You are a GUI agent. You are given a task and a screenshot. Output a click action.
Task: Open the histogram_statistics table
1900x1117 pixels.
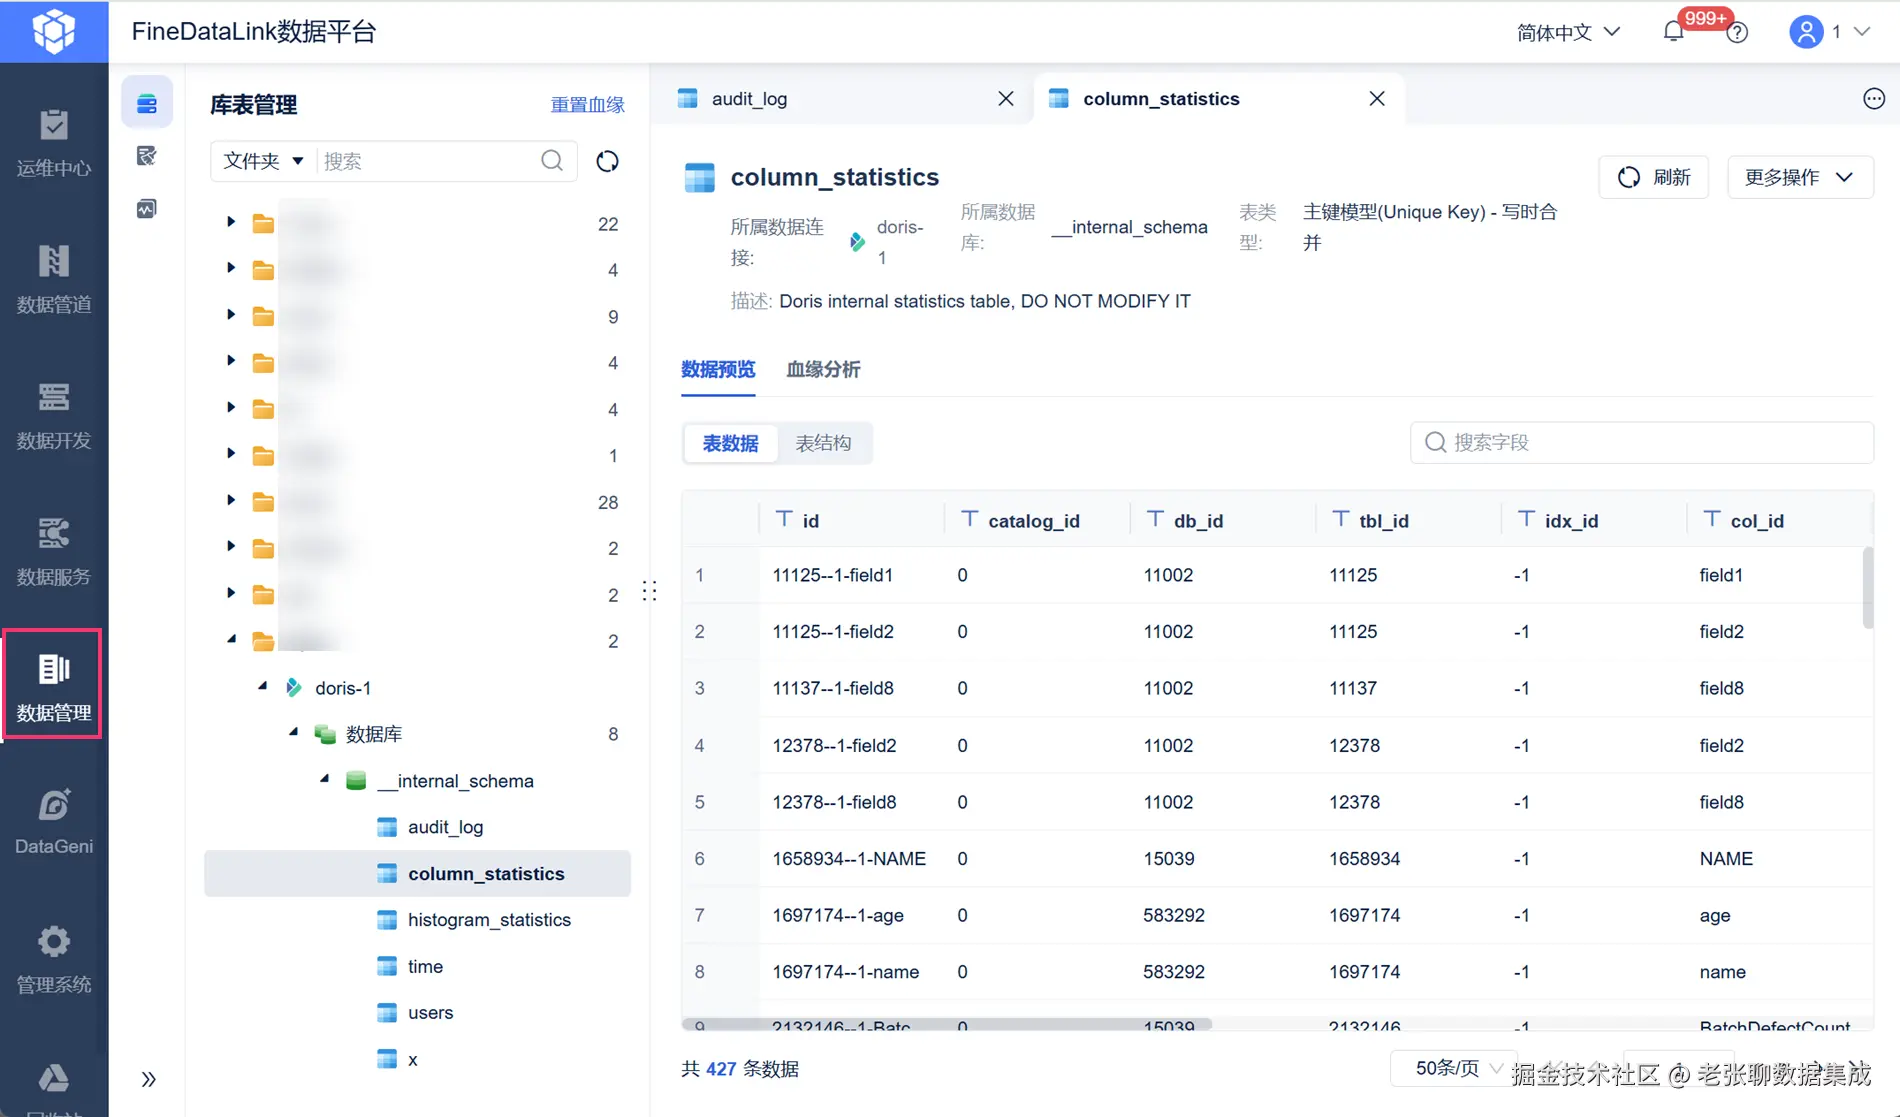tap(489, 920)
